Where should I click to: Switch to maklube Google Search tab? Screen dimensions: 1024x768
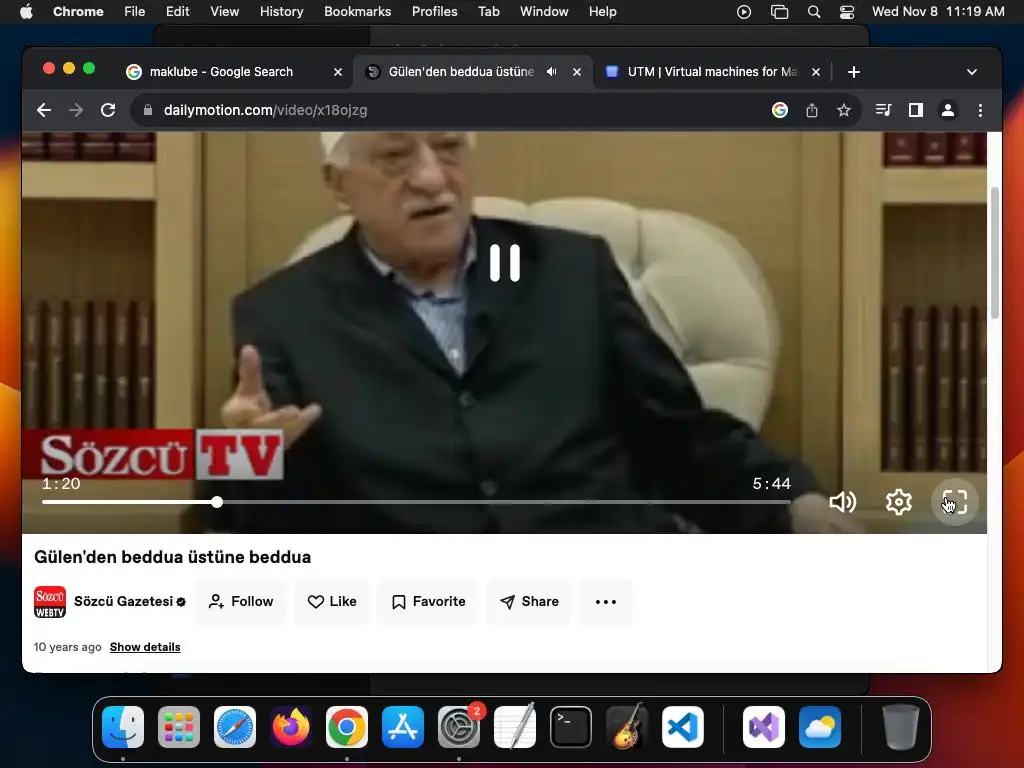tap(221, 72)
